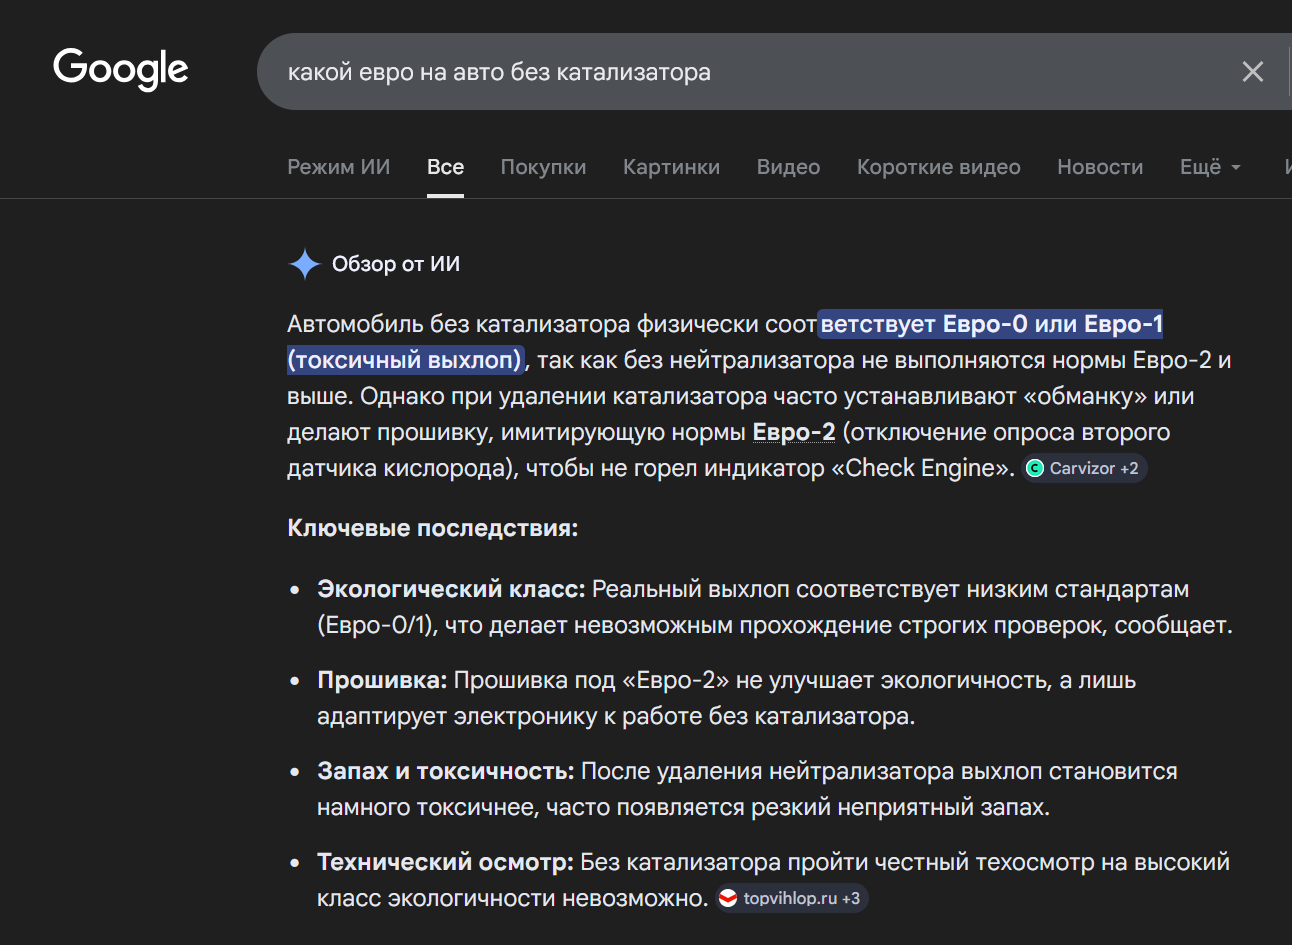Open the topvihlop.ru +3 source chip
Screen dimensions: 1292x945
coord(792,898)
